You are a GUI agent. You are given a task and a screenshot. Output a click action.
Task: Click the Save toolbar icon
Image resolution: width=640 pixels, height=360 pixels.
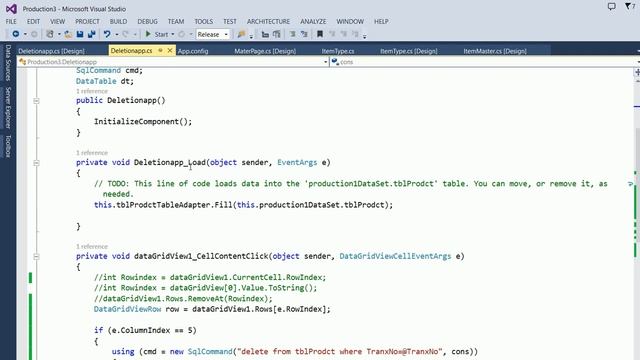coord(80,34)
